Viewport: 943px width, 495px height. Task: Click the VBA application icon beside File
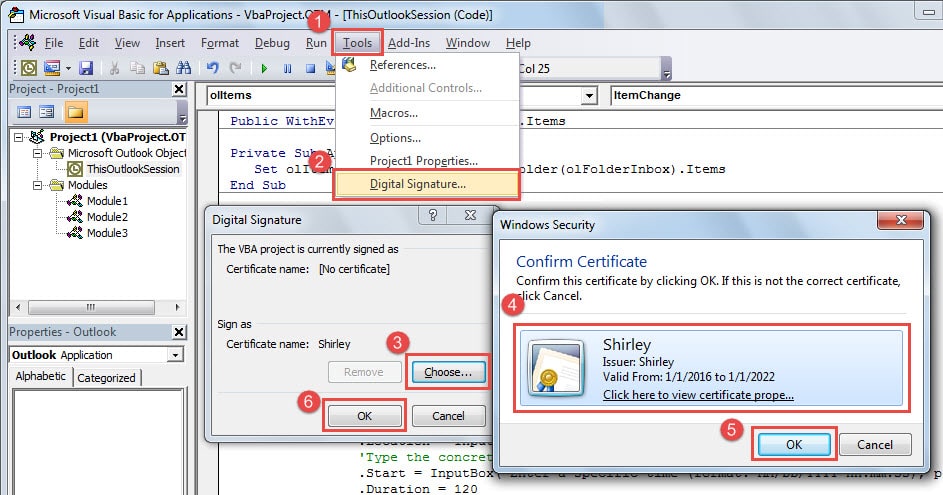click(28, 42)
